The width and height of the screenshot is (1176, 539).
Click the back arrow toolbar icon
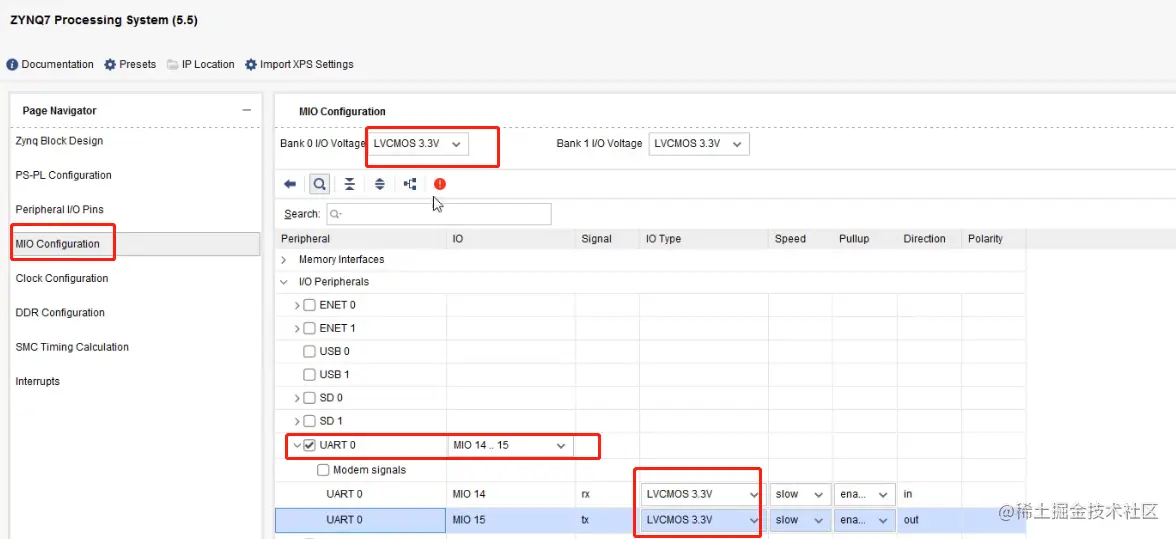(290, 184)
